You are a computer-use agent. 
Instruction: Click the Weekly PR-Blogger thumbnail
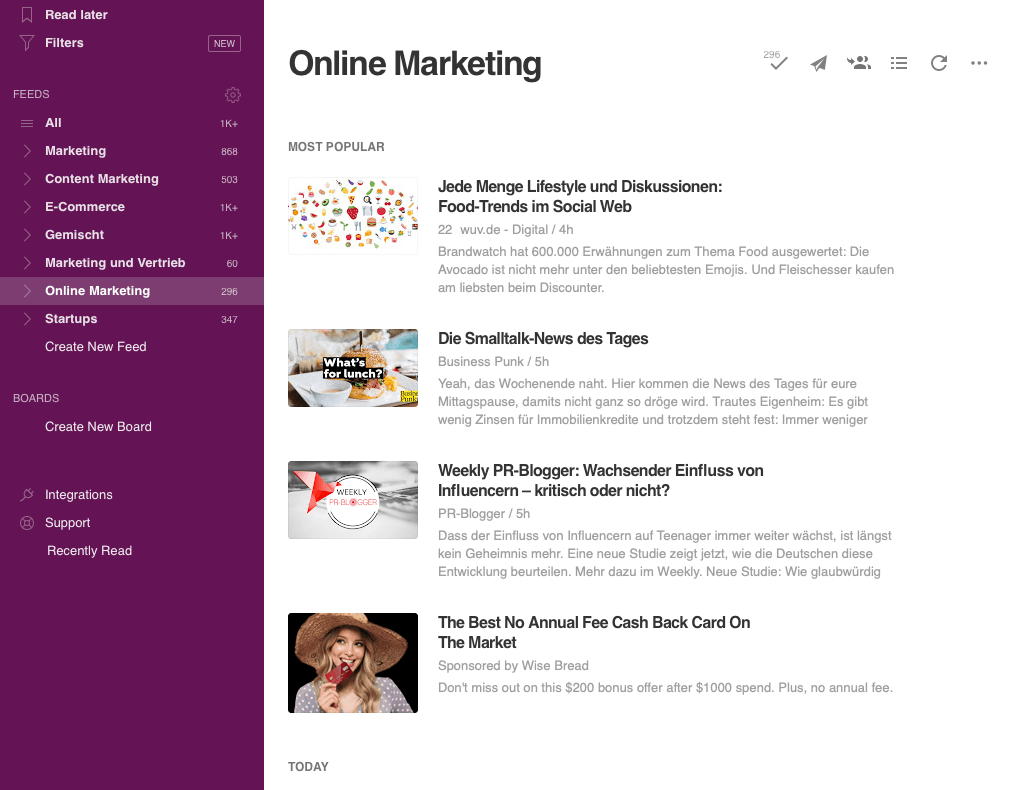click(353, 500)
